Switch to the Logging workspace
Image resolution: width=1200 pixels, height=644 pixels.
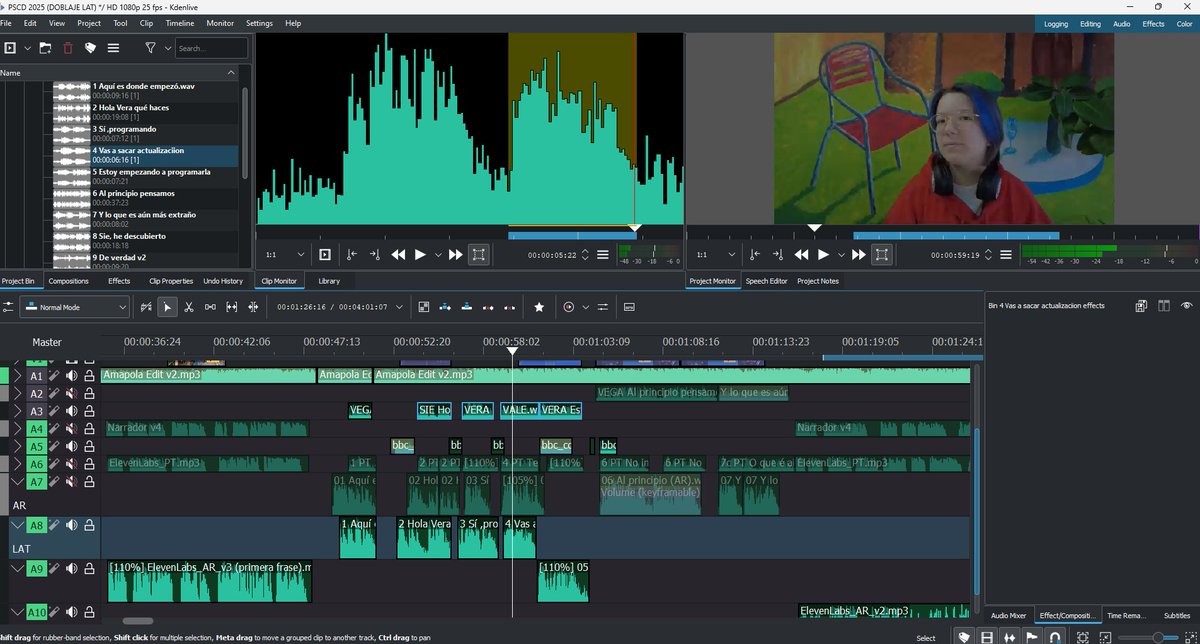pyautogui.click(x=1056, y=23)
